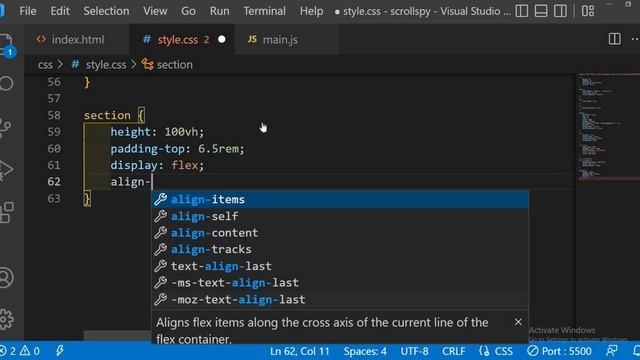
Task: Toggle primary side bar layout icon
Action: 522,11
